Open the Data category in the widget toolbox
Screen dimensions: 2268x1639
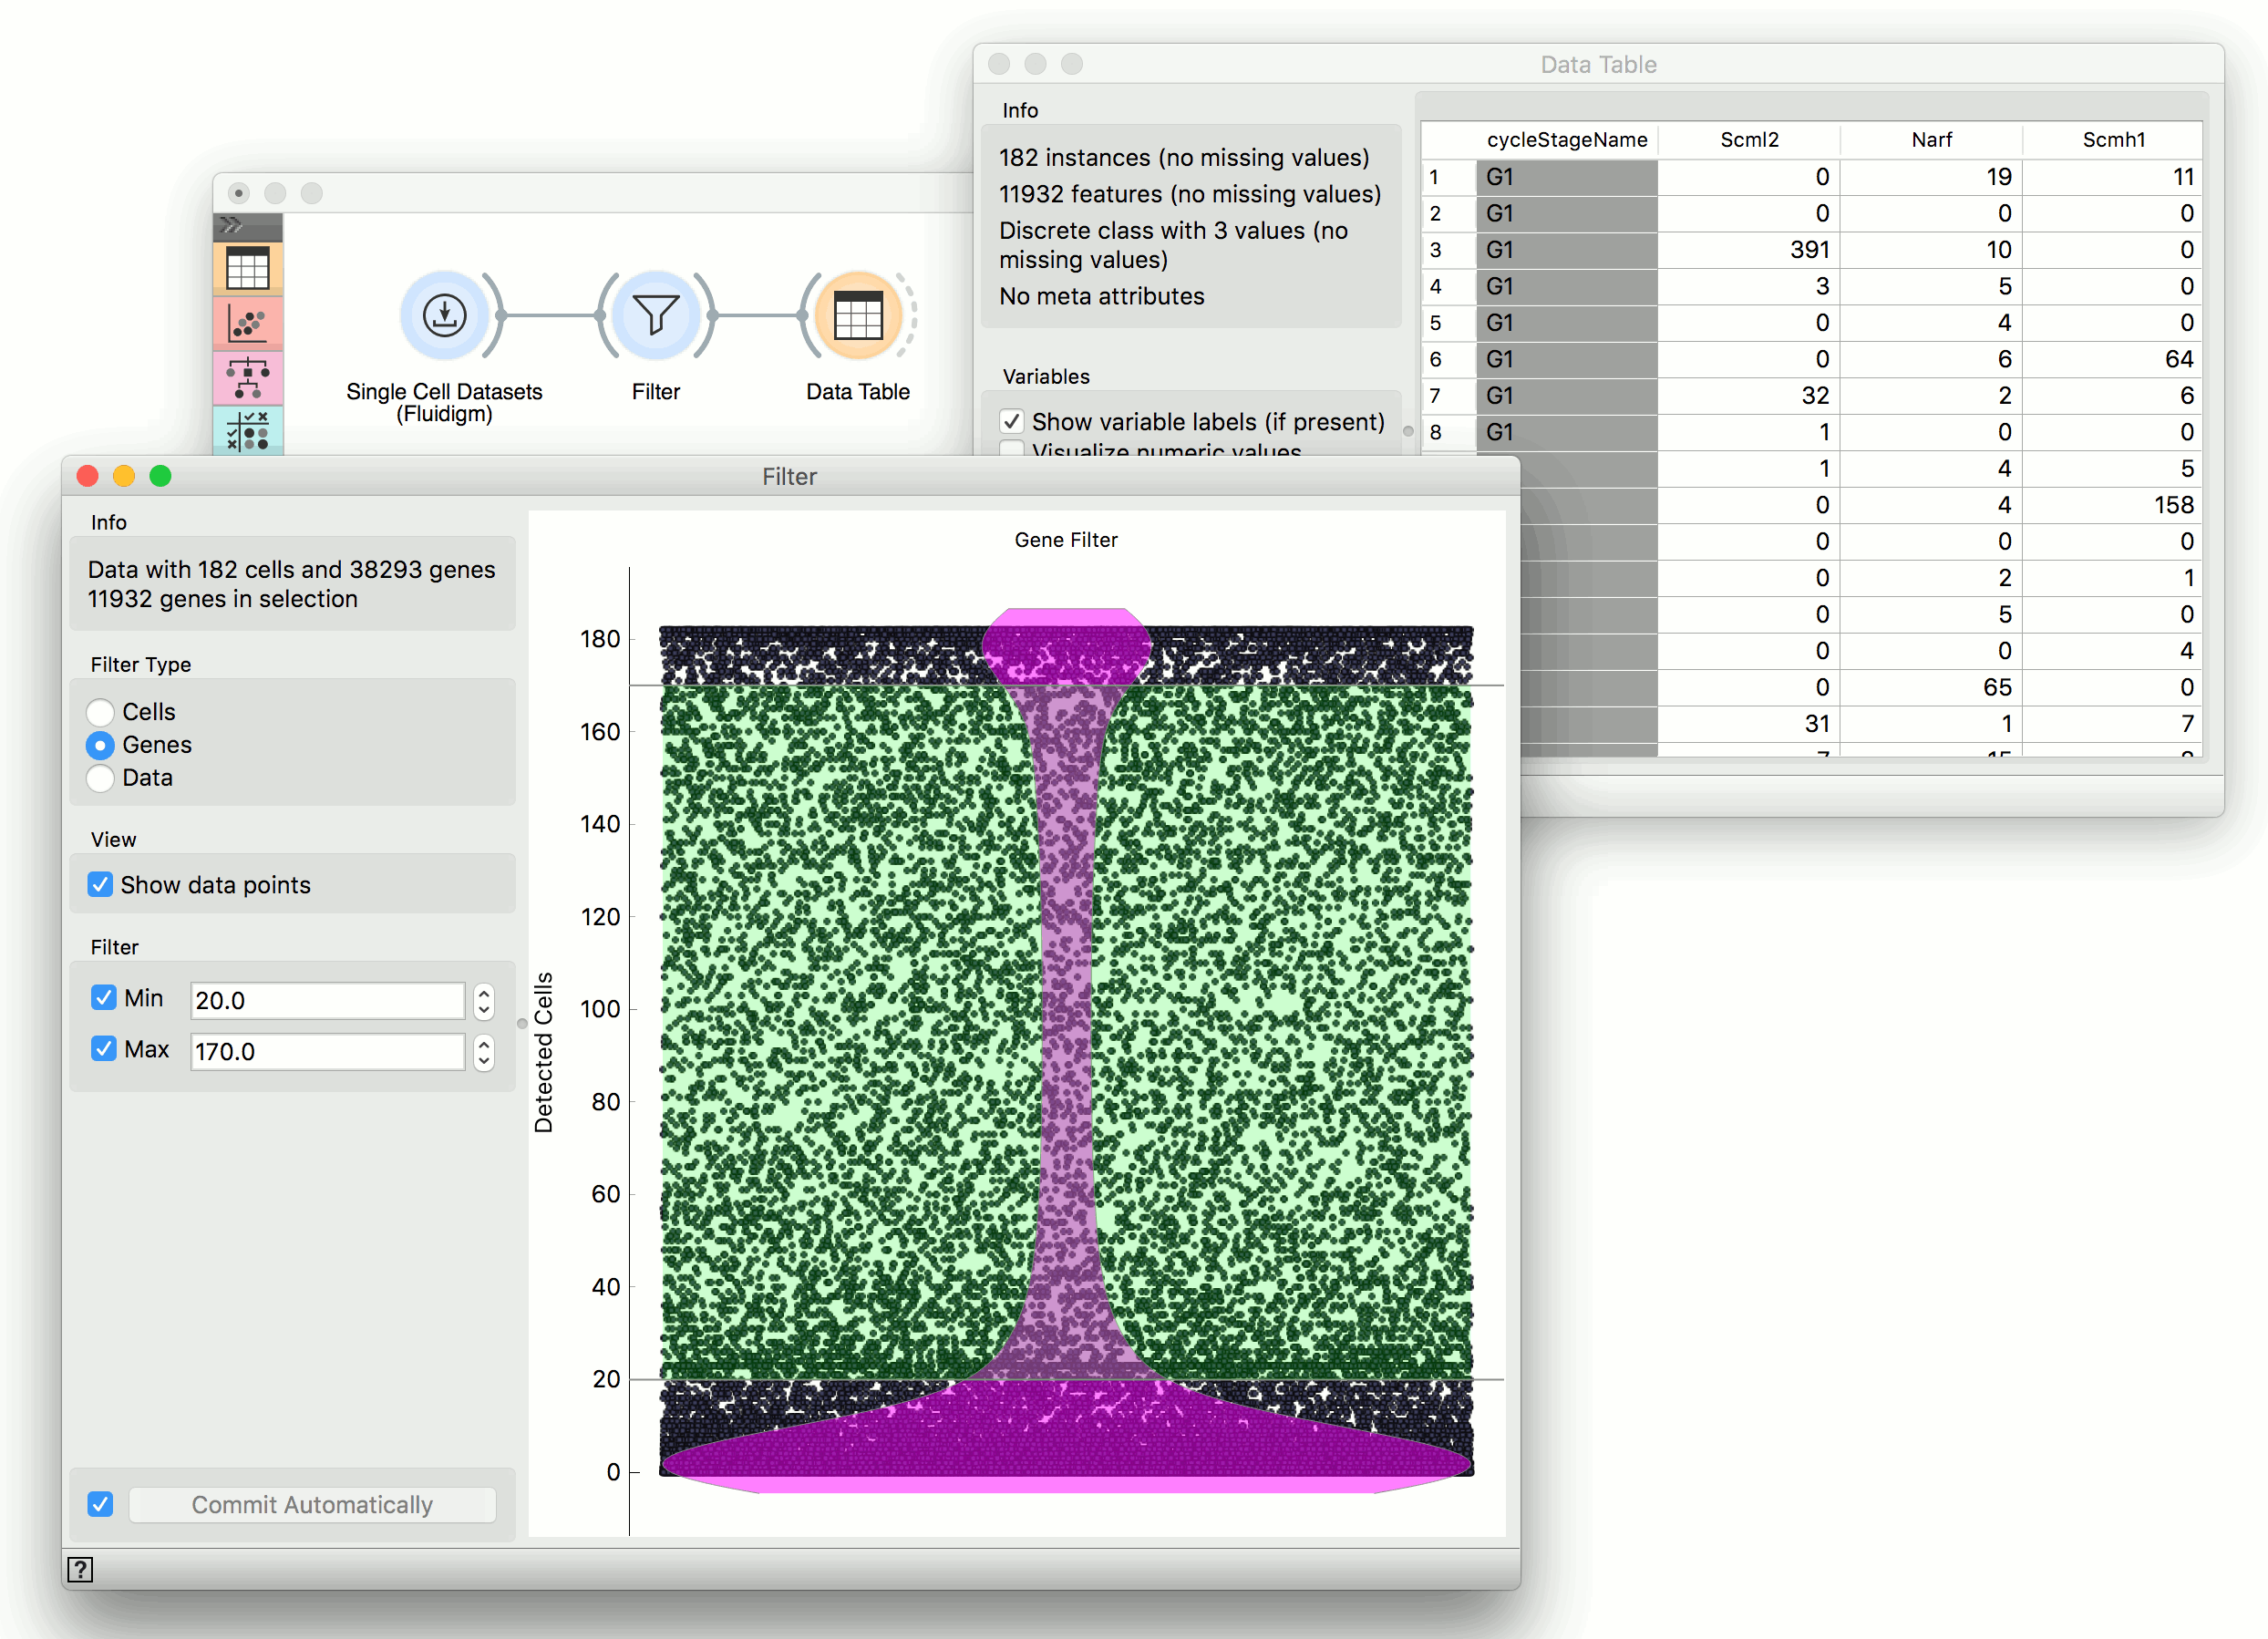(x=248, y=267)
